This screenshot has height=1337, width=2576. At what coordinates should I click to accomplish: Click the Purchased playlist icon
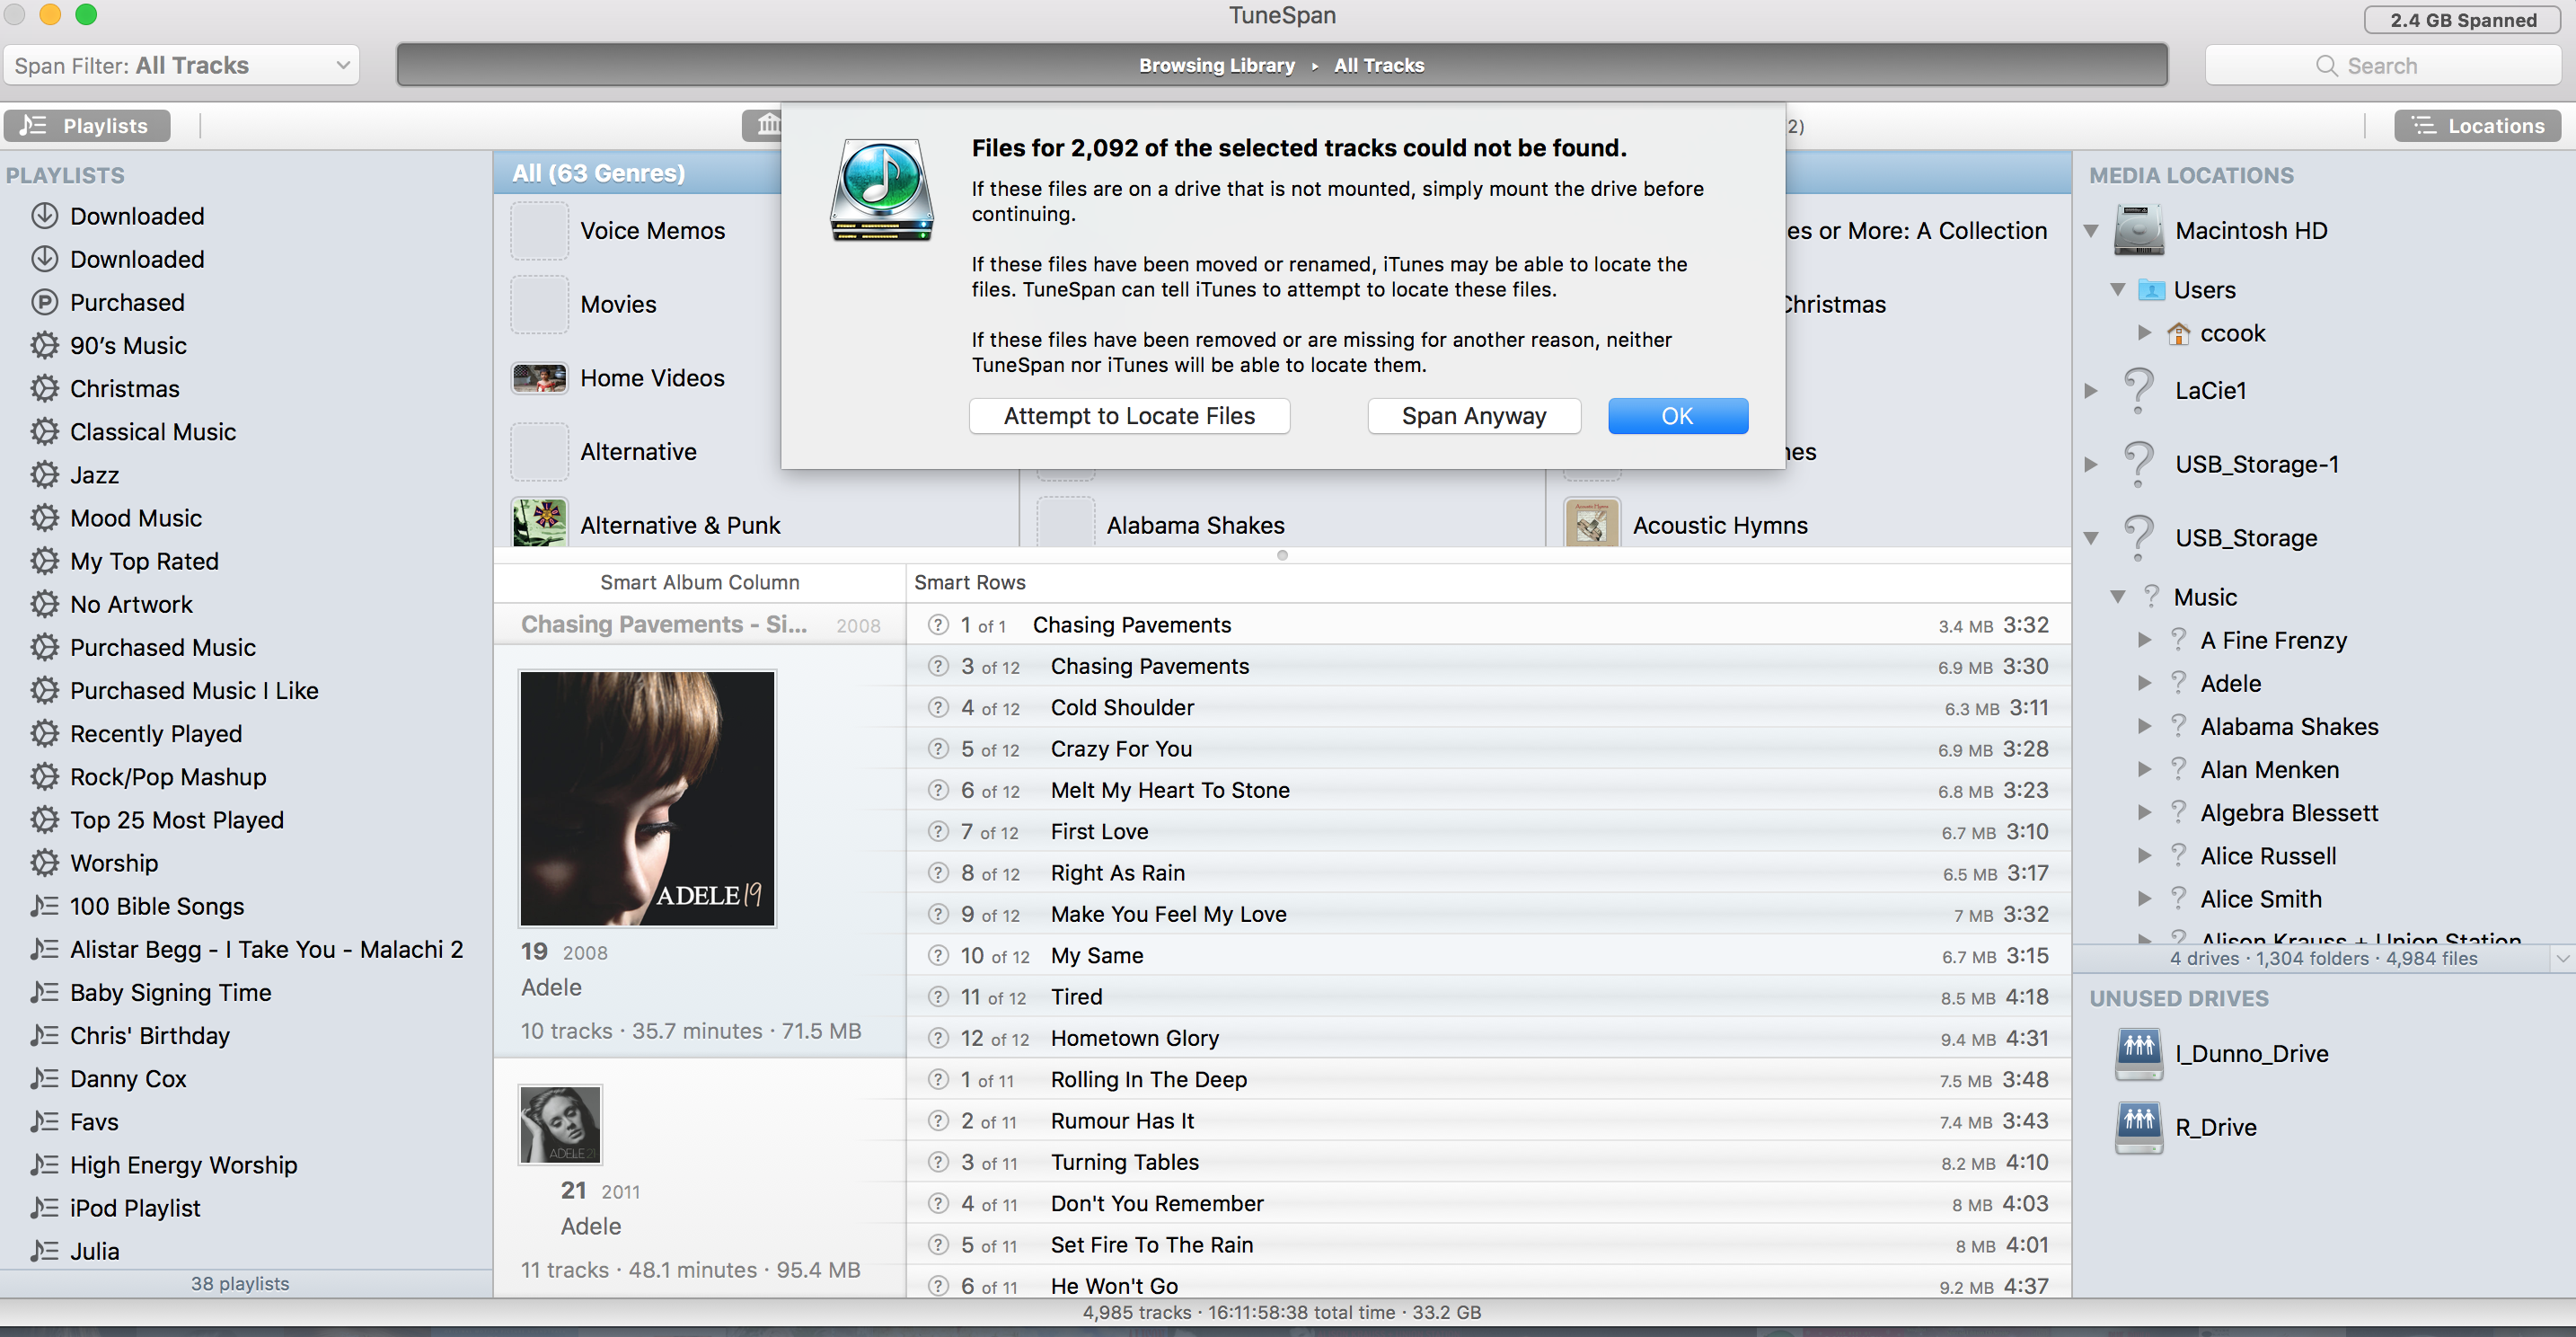[44, 302]
